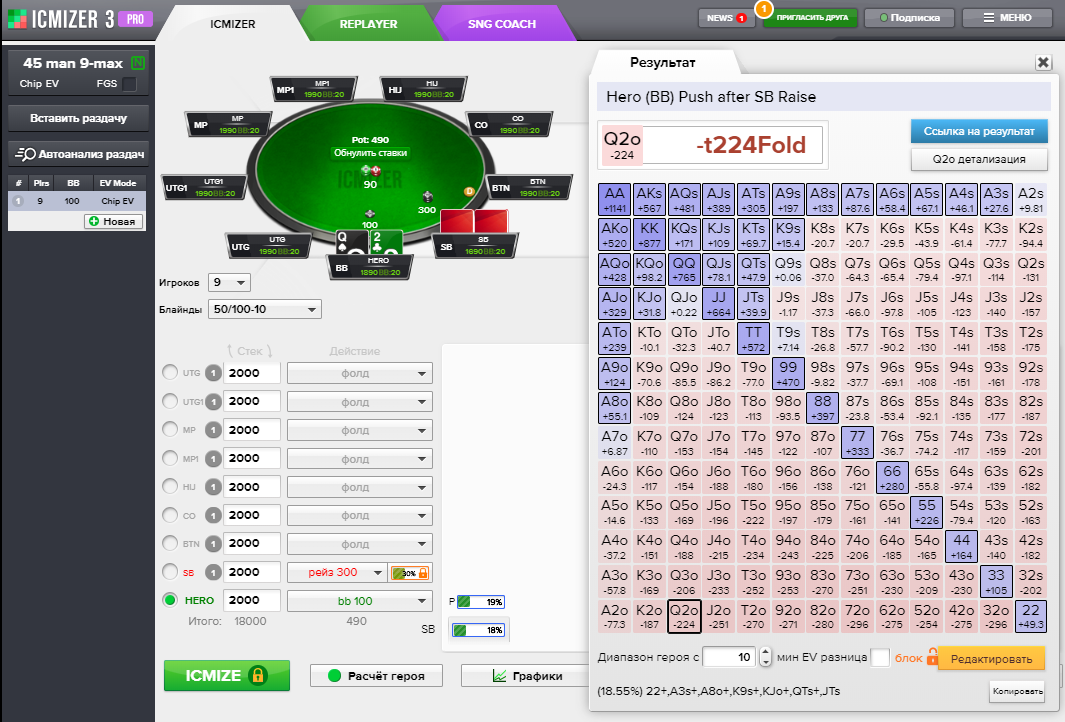Click the Ссылка на результат button
1065x722 pixels.
point(979,131)
